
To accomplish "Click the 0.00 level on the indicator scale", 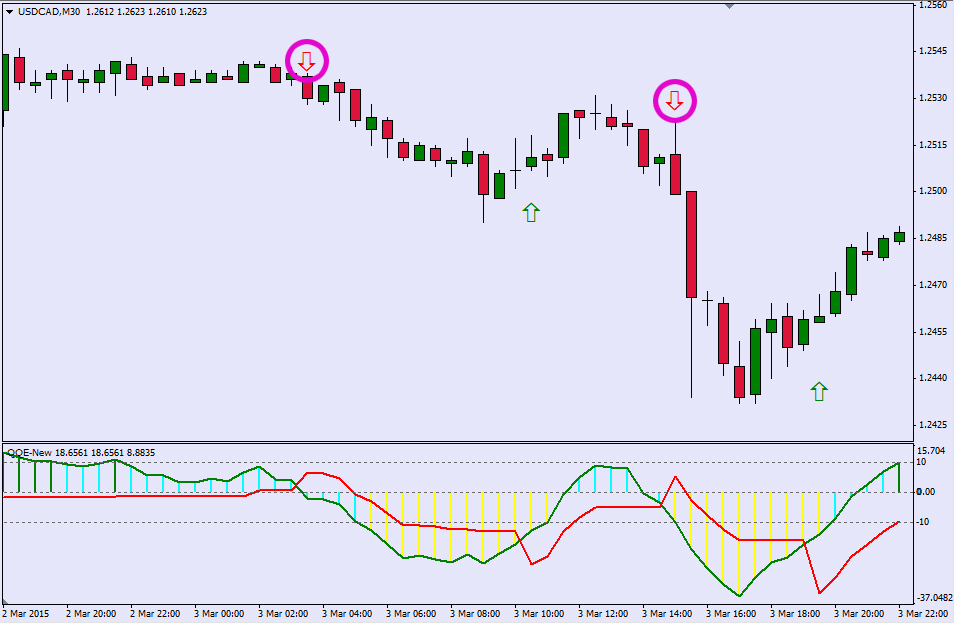I will pyautogui.click(x=926, y=492).
